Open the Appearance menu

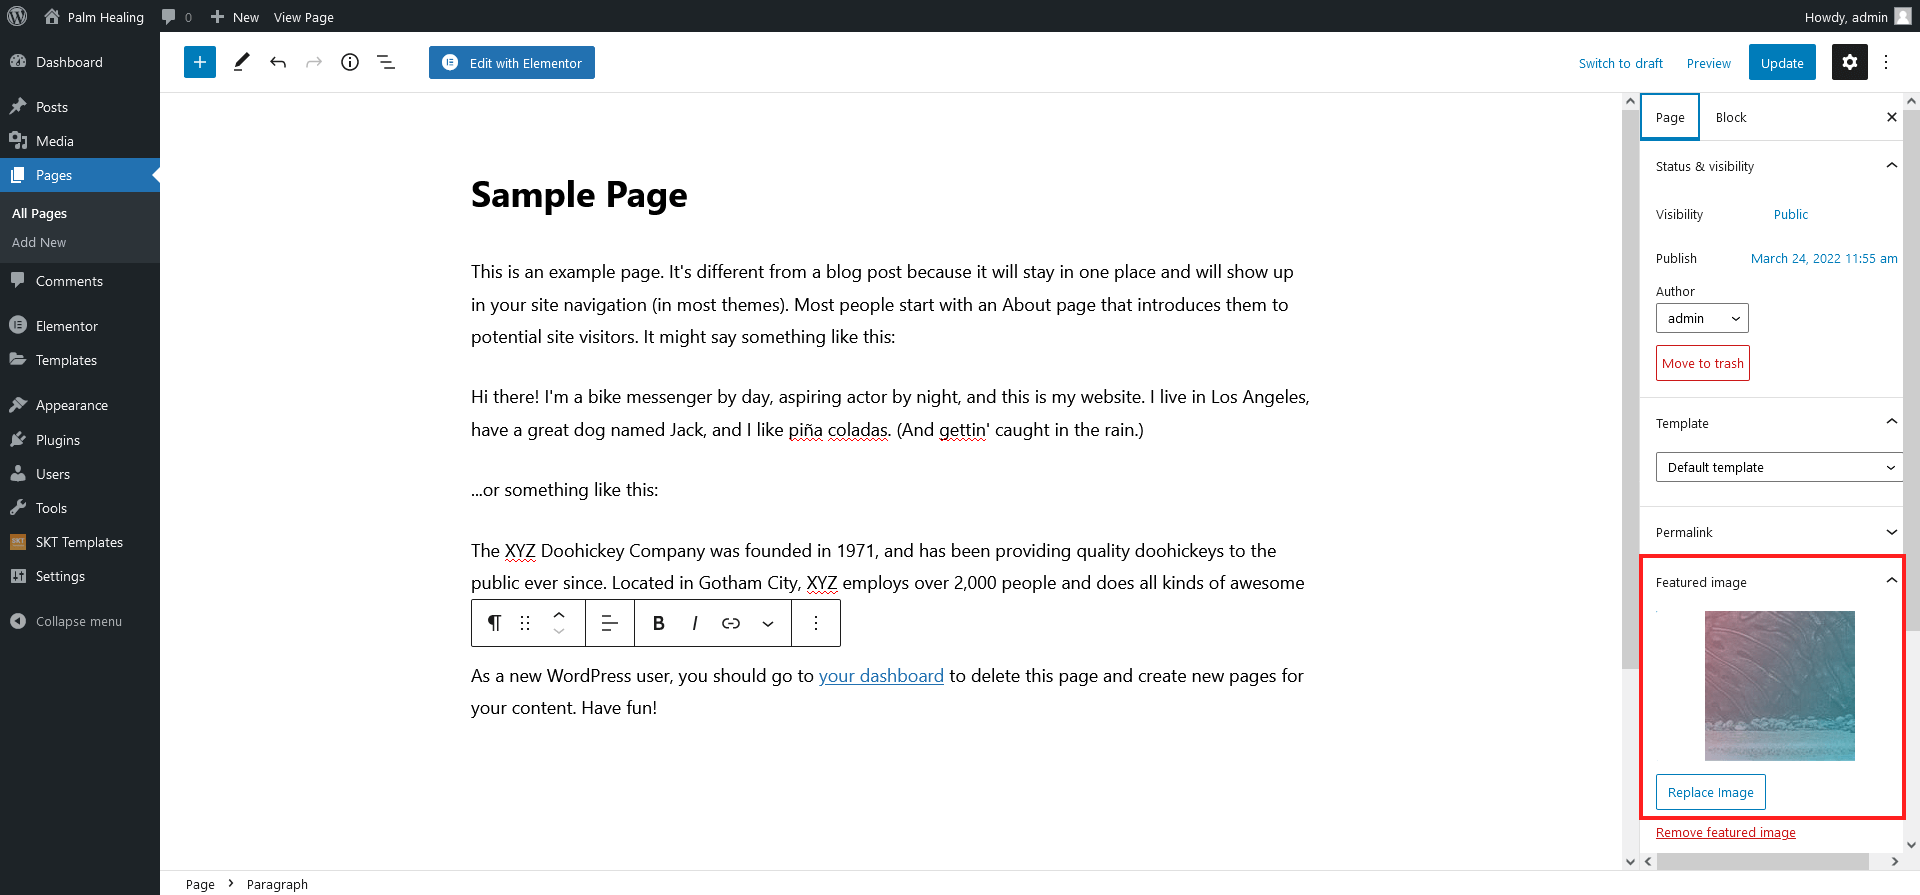point(80,405)
